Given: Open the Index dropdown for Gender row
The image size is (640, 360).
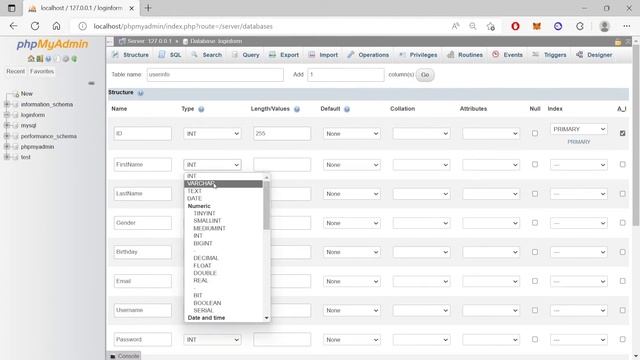Looking at the screenshot, I should (578, 223).
